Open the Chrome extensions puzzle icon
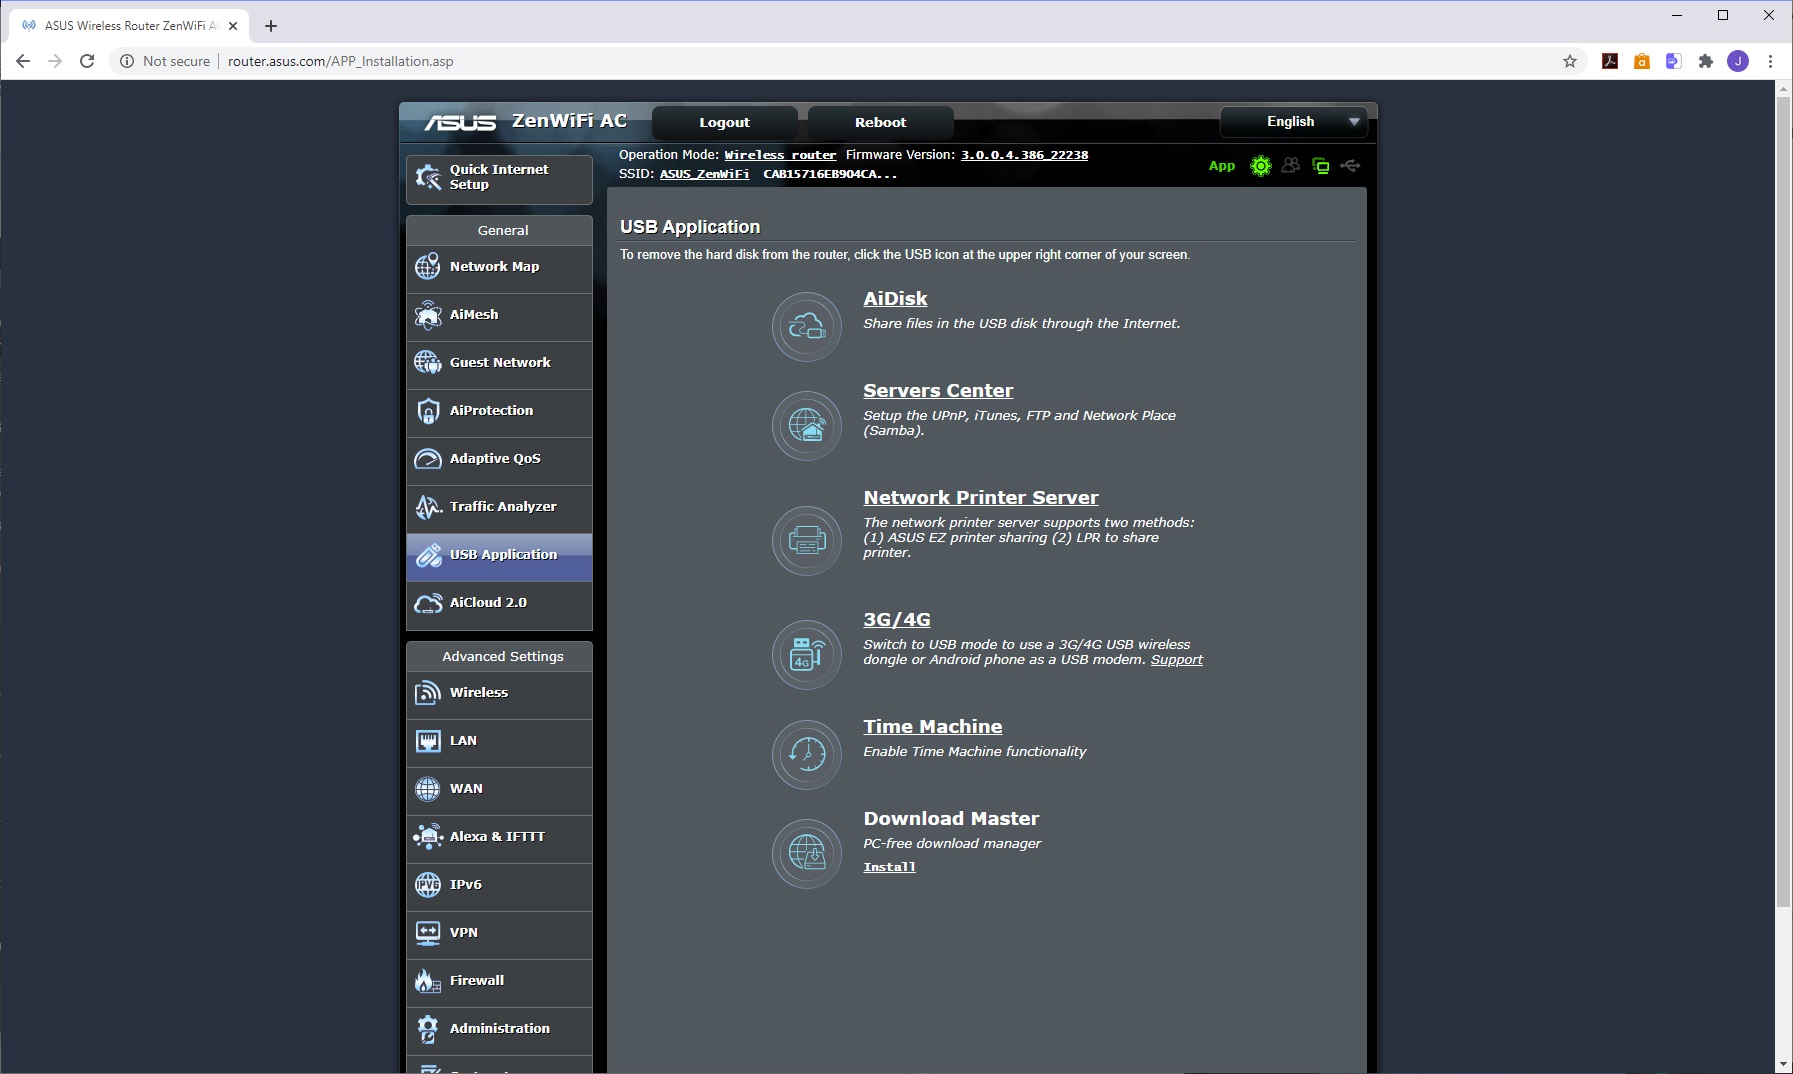 point(1706,61)
